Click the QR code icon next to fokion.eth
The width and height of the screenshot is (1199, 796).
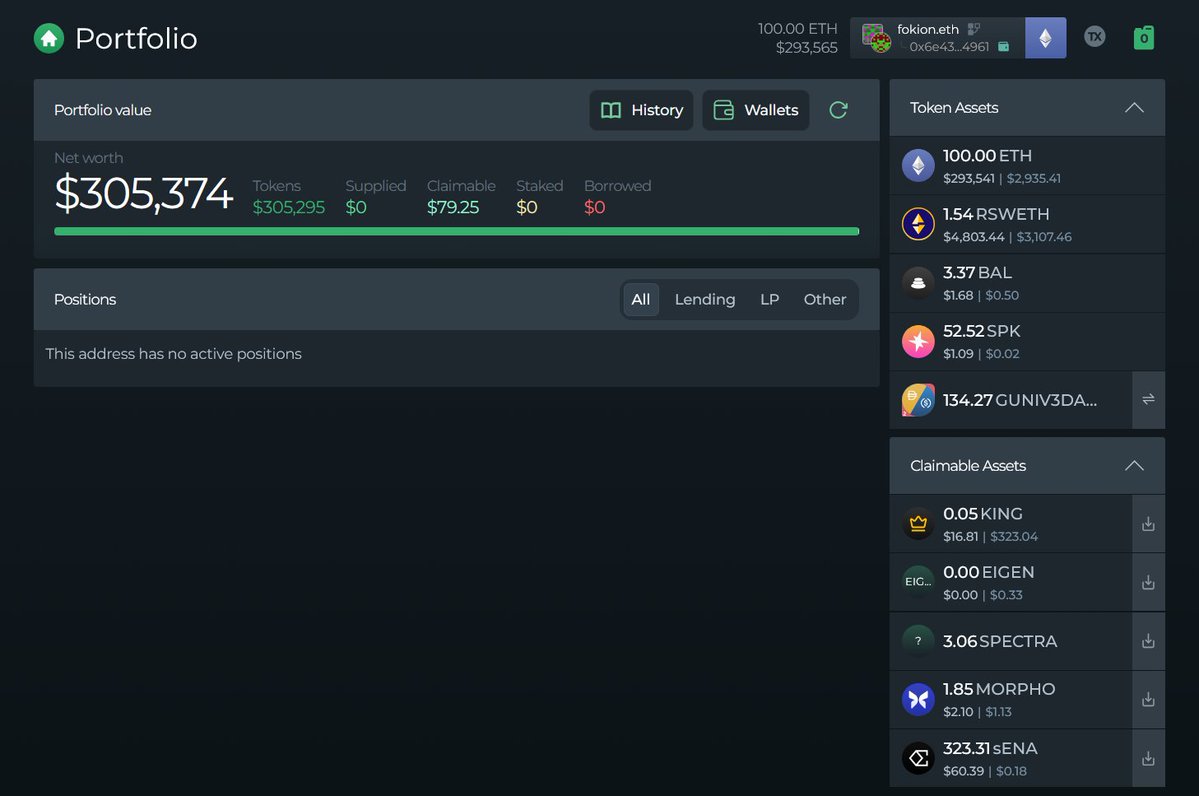click(973, 29)
